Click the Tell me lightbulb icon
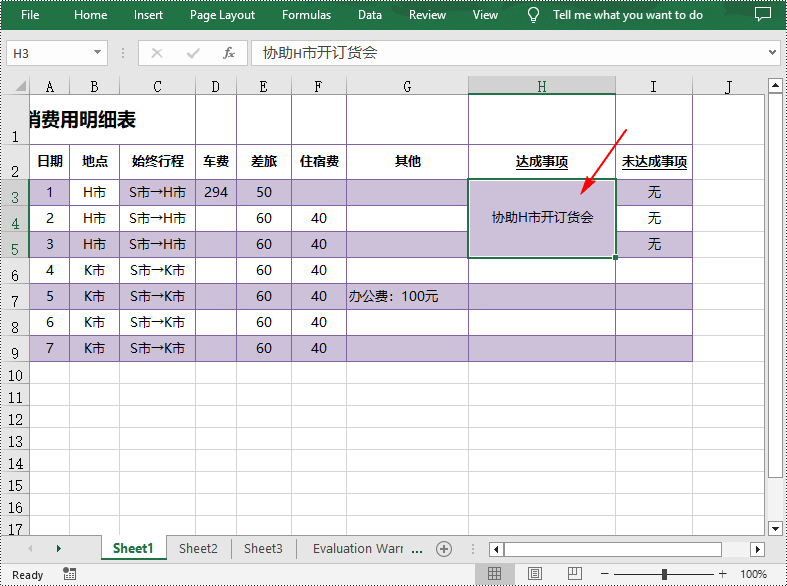Image resolution: width=787 pixels, height=586 pixels. coord(533,16)
